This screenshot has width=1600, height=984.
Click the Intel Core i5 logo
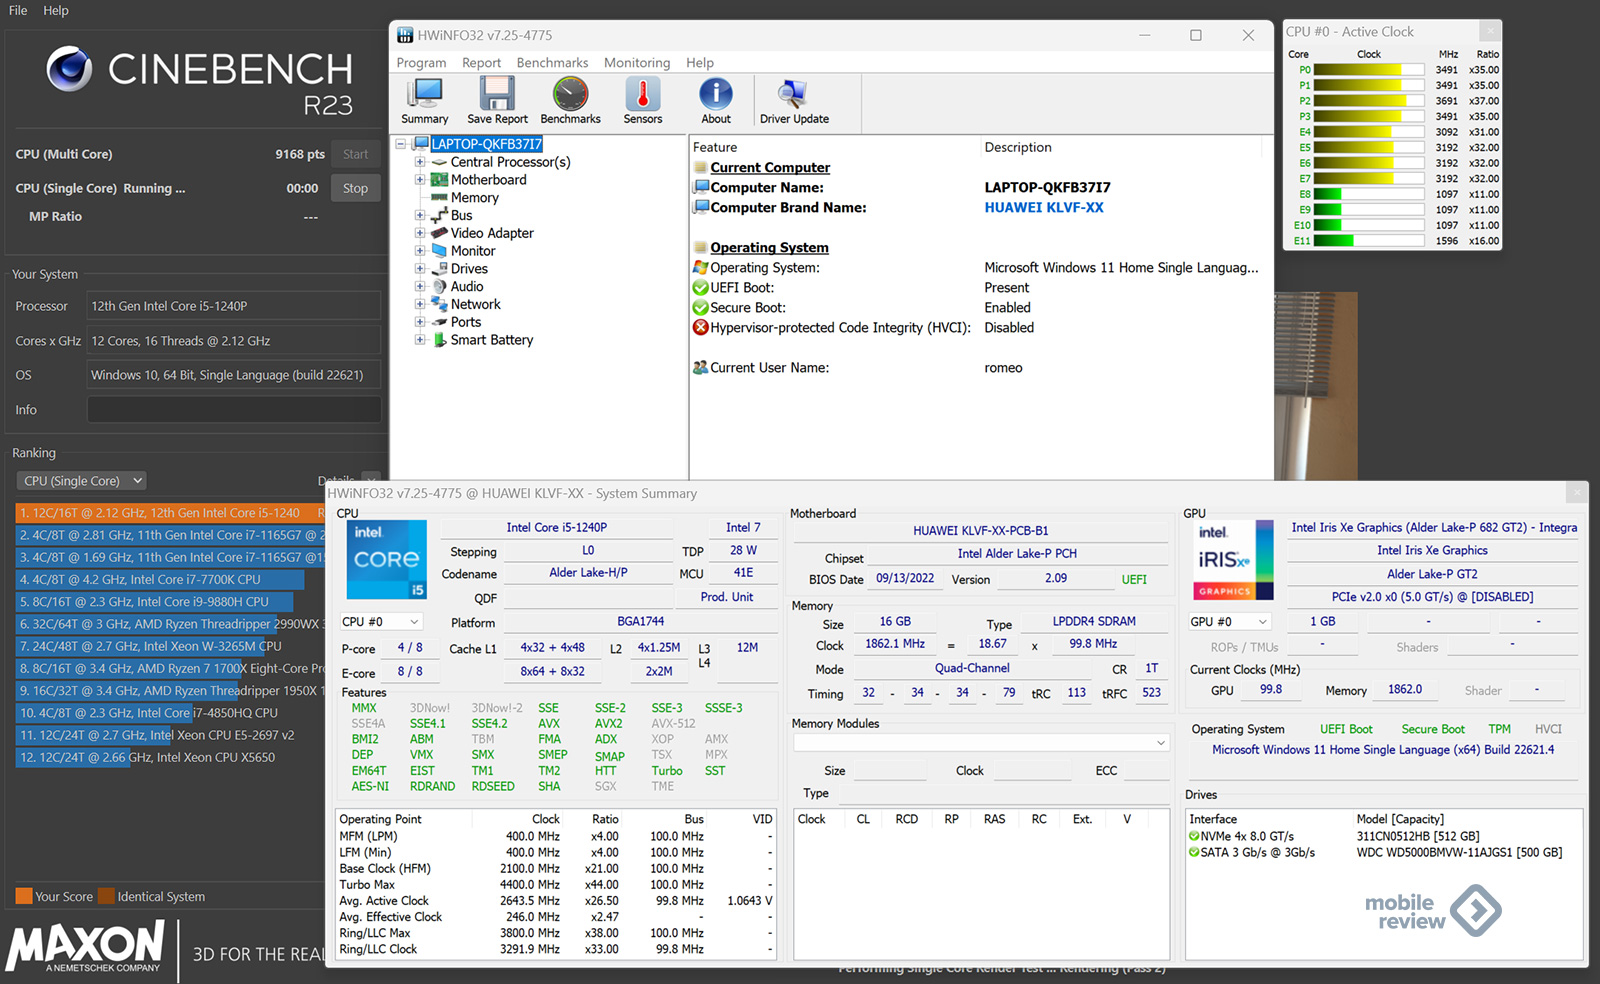tap(386, 559)
